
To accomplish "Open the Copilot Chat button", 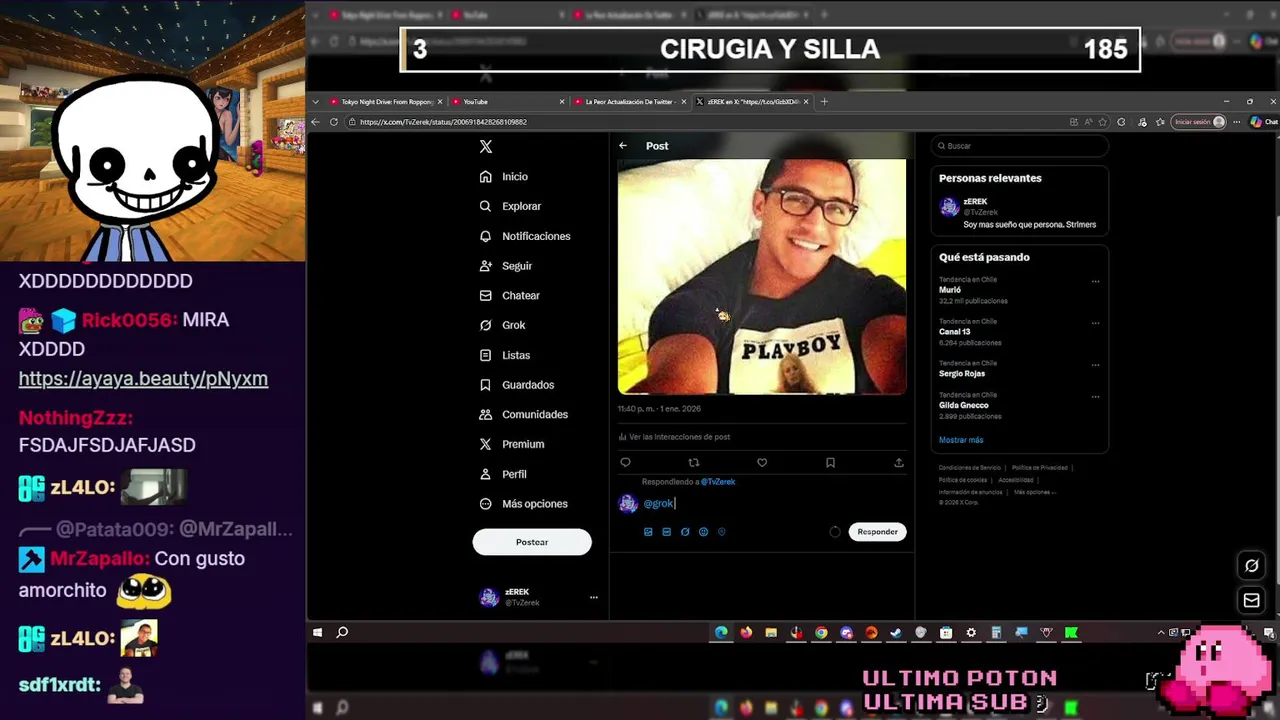I will tap(1263, 122).
